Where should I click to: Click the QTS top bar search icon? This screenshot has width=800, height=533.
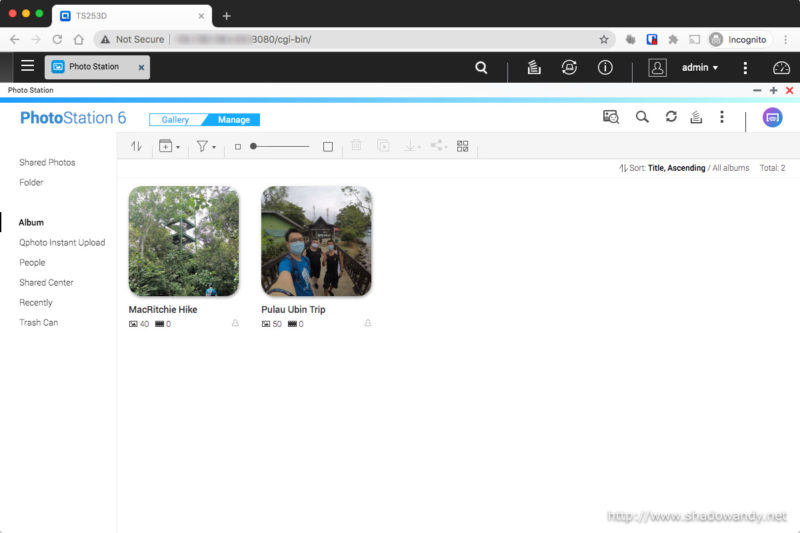click(x=481, y=68)
